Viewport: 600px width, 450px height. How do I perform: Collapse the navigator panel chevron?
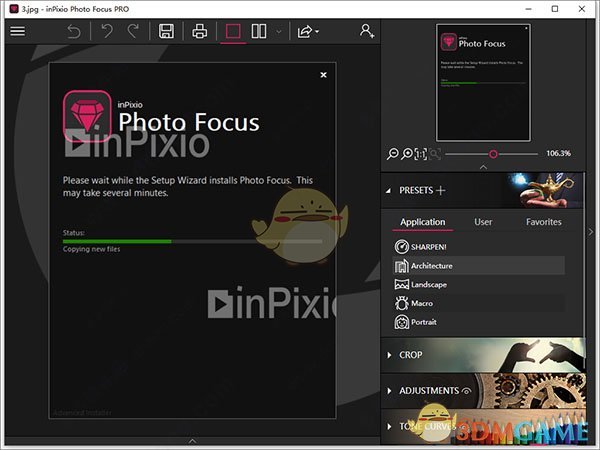[483, 167]
